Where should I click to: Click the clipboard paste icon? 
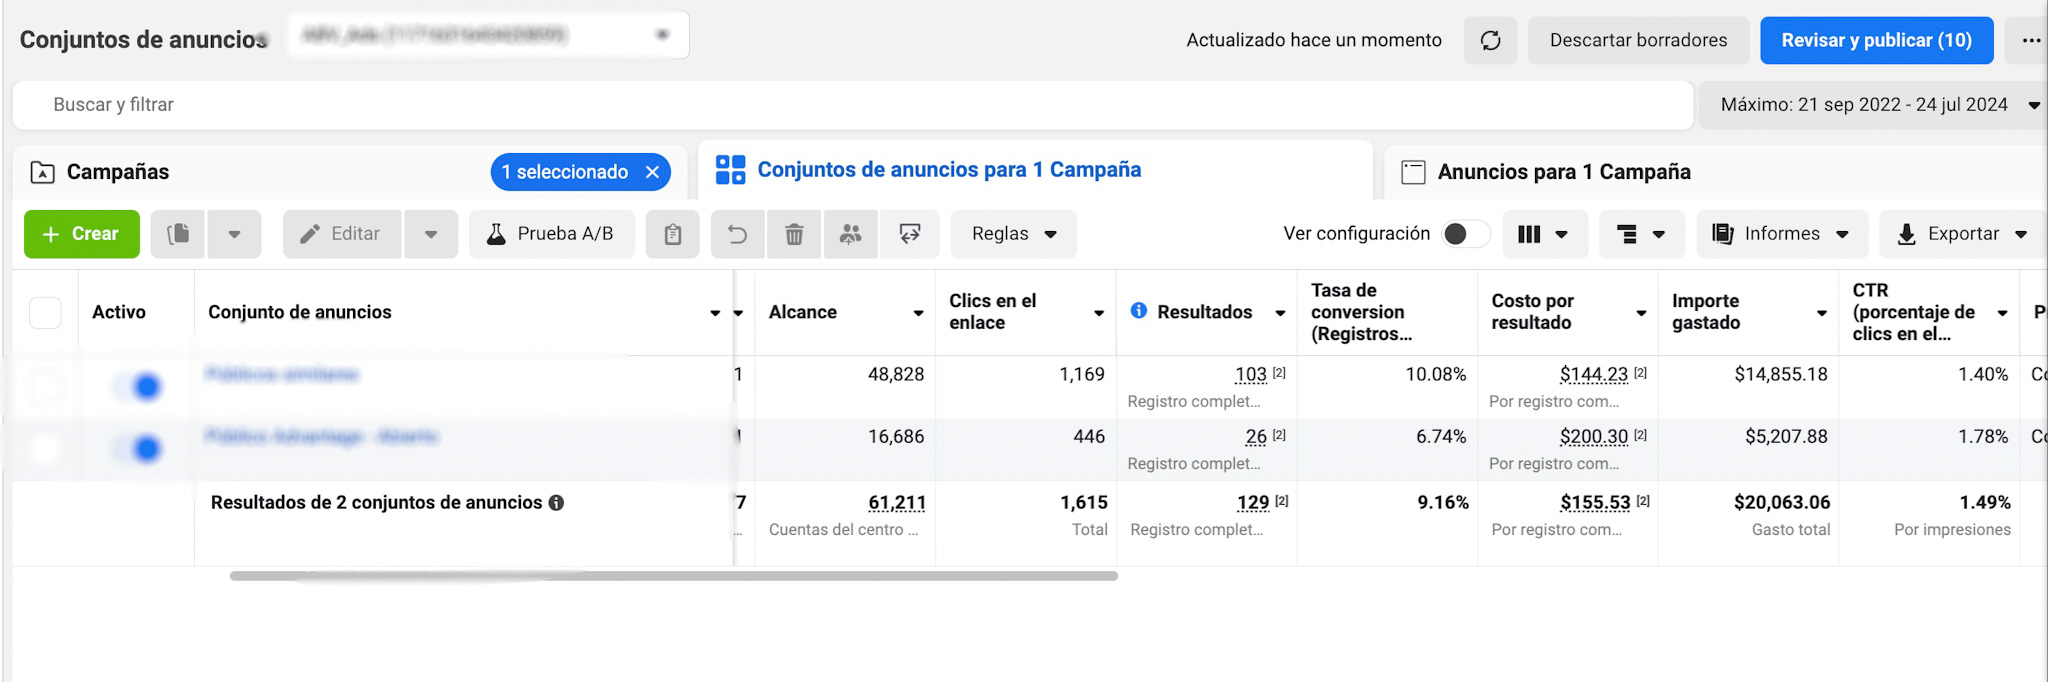pyautogui.click(x=673, y=234)
